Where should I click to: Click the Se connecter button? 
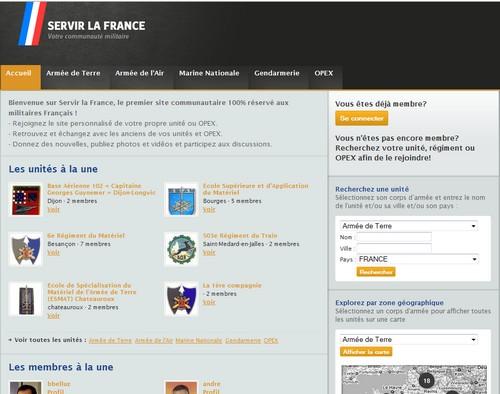coord(362,118)
